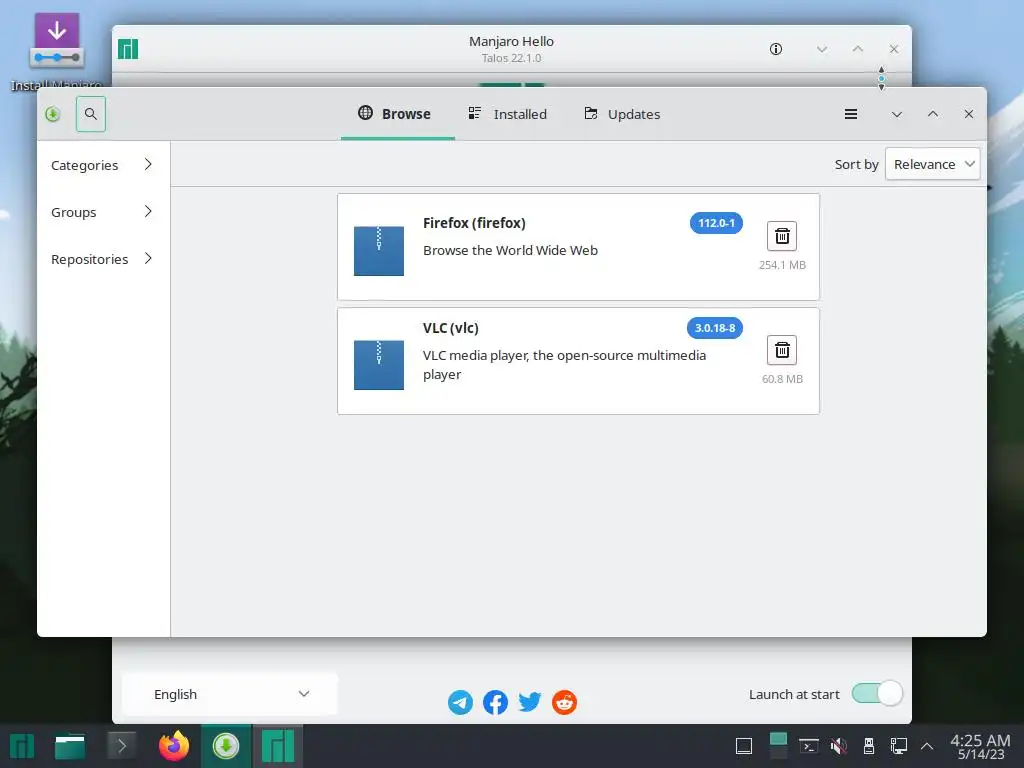Click the About info icon in Manjaro Hello
The image size is (1024, 768).
(x=776, y=49)
